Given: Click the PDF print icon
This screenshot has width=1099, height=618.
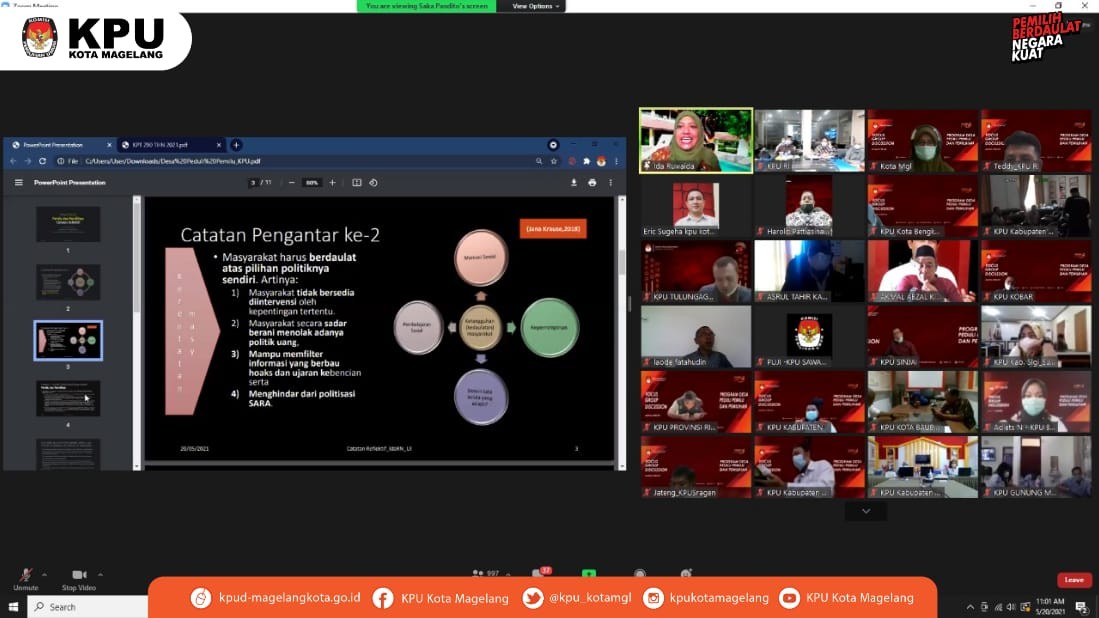Looking at the screenshot, I should coord(592,183).
